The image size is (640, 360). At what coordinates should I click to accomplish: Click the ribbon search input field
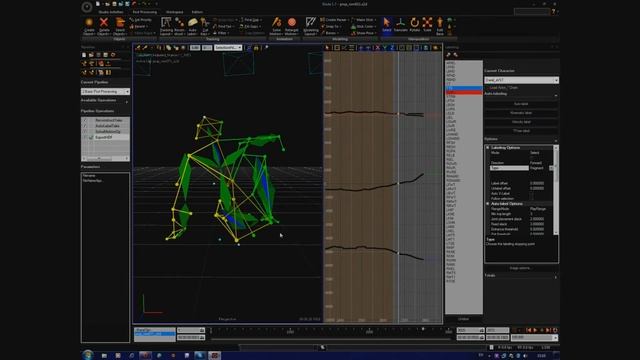pos(531,12)
